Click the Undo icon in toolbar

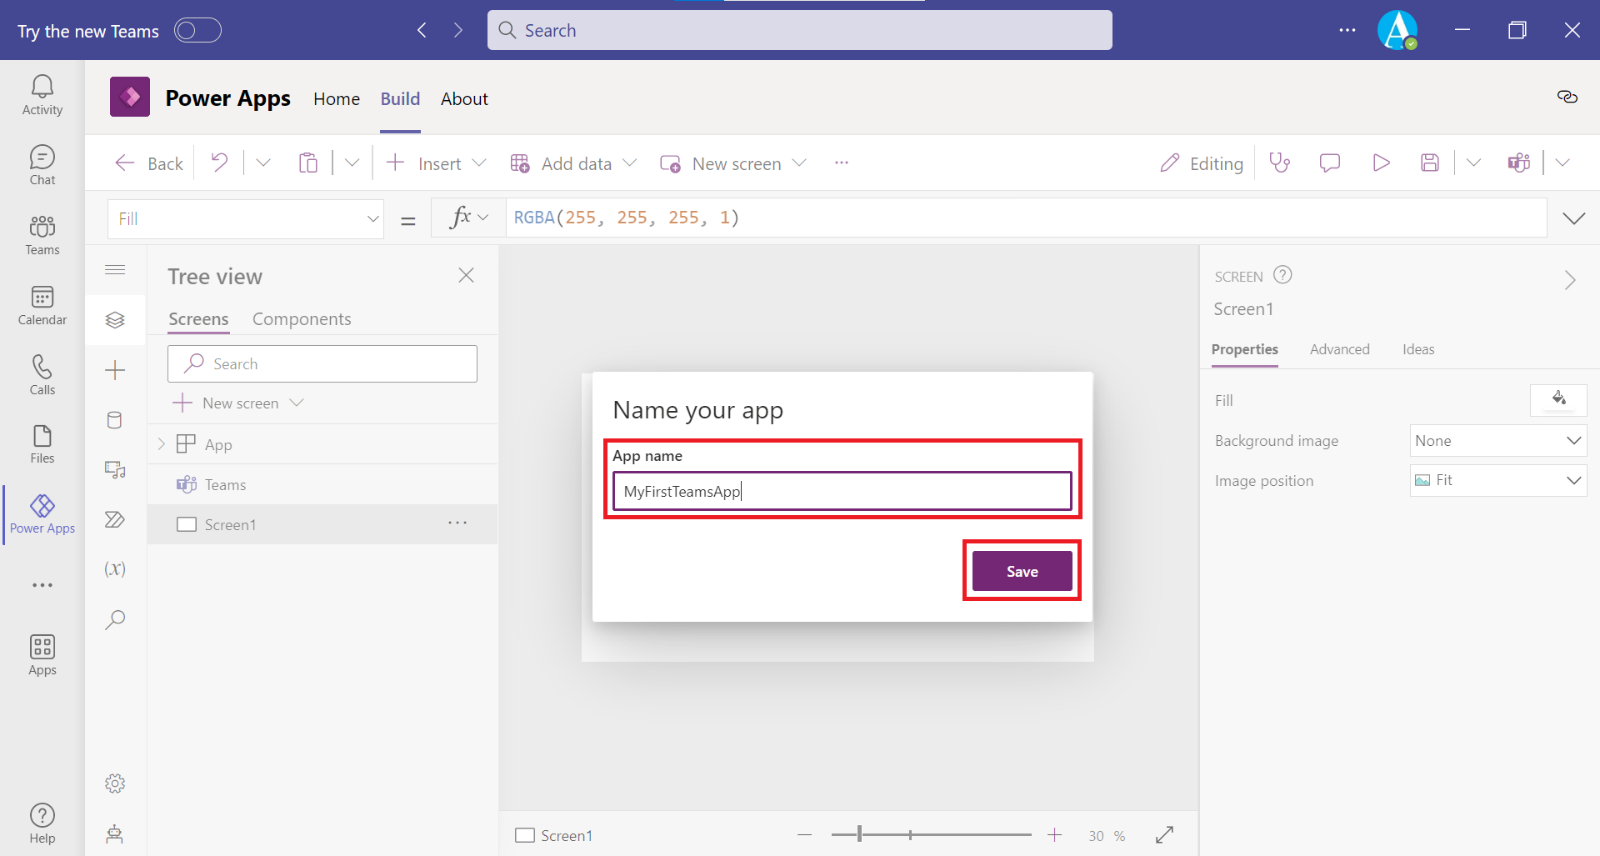pos(220,163)
